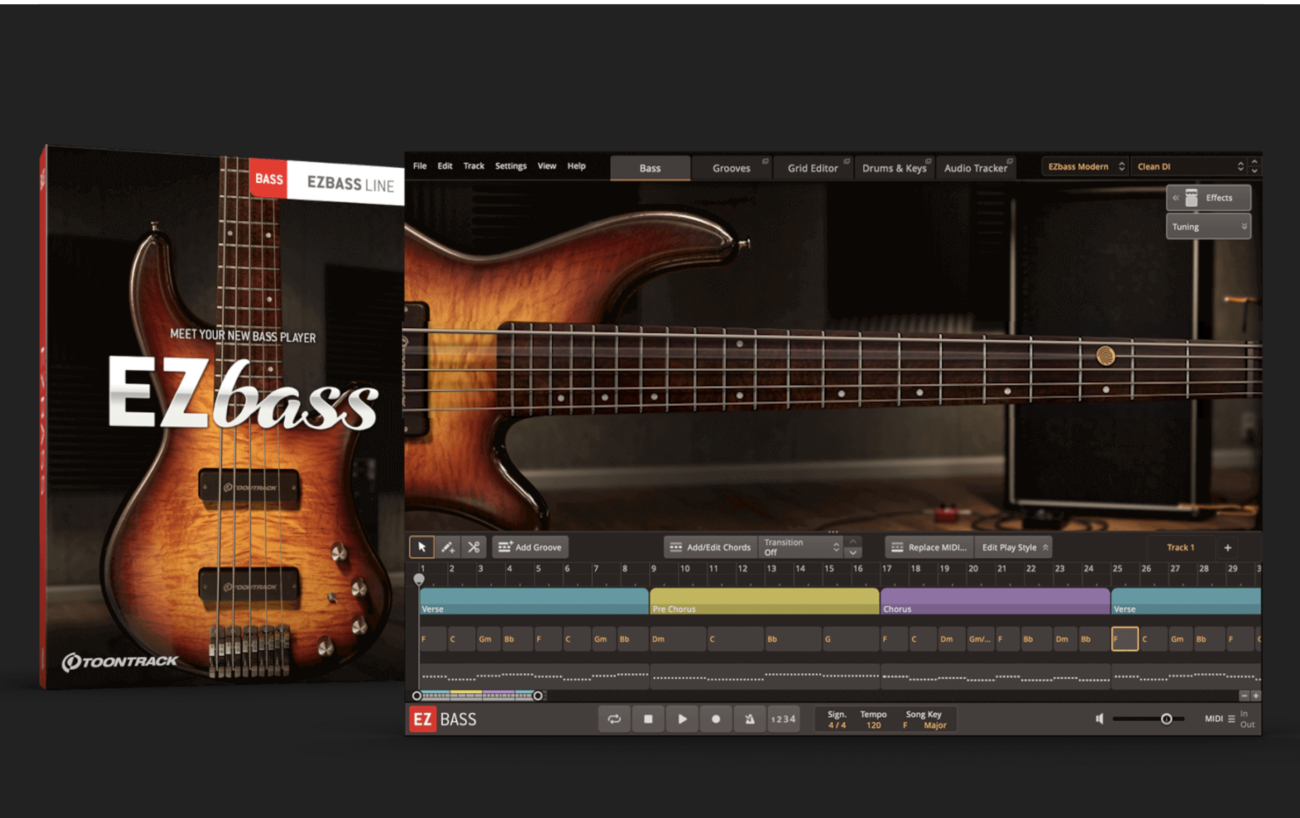Collapse the Effects panel

click(x=1176, y=198)
